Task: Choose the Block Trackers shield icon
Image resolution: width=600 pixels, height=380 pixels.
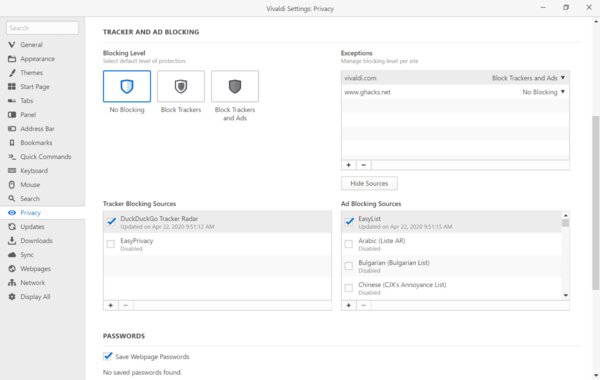Action: coord(181,86)
